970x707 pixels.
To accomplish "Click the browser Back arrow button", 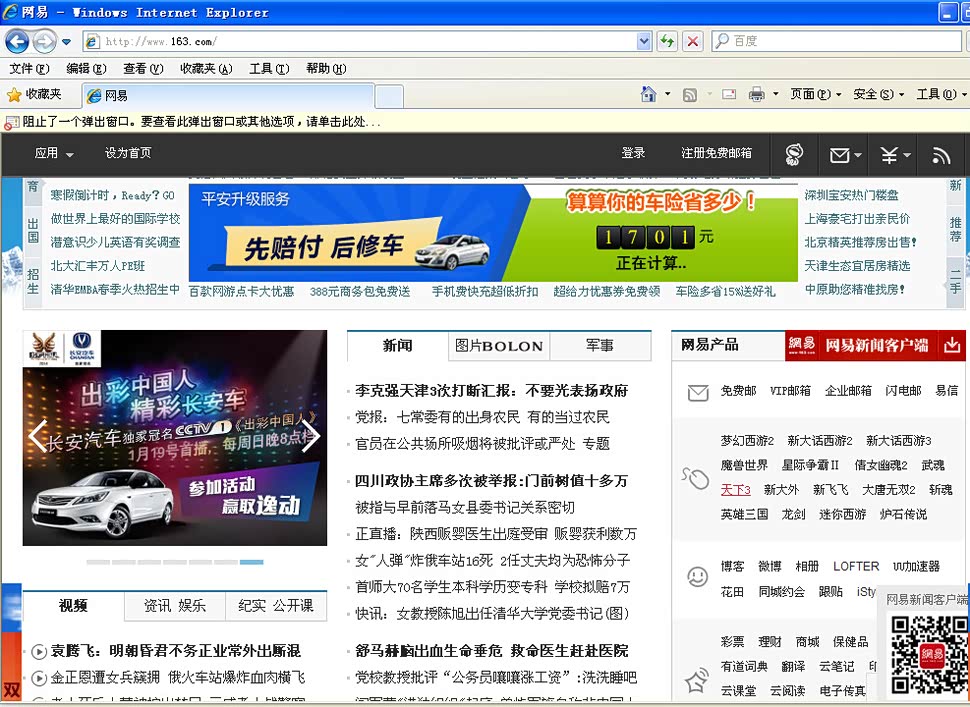I will click(17, 41).
